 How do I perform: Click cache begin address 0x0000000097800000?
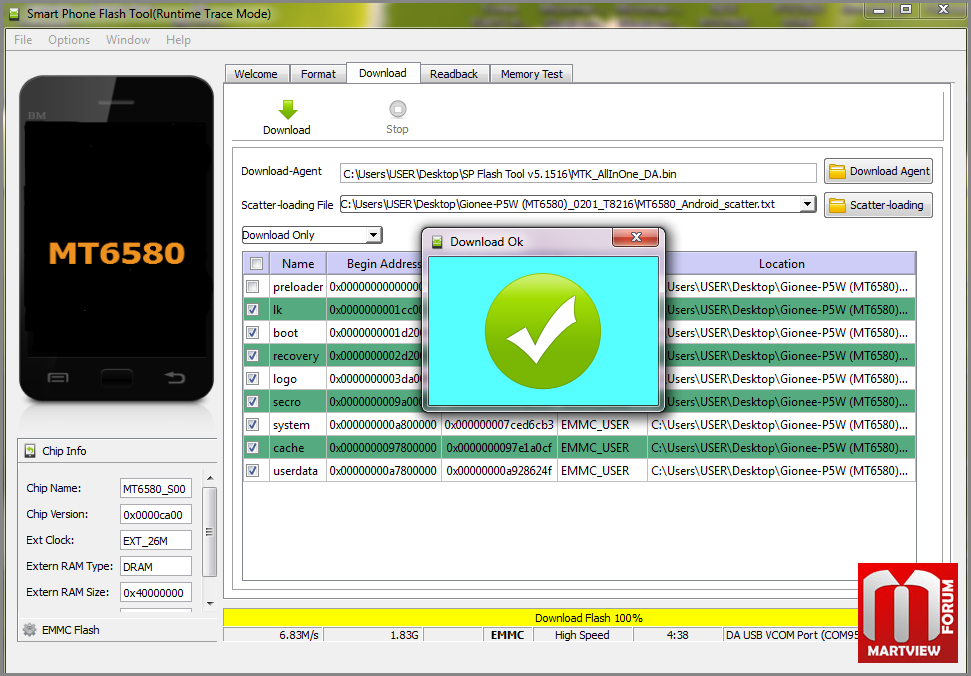pos(383,448)
